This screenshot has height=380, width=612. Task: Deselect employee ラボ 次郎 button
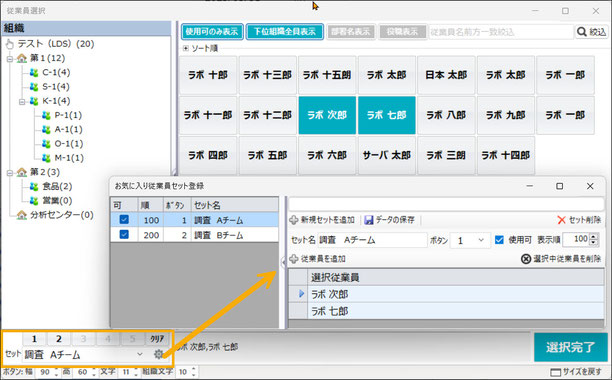pyautogui.click(x=327, y=115)
